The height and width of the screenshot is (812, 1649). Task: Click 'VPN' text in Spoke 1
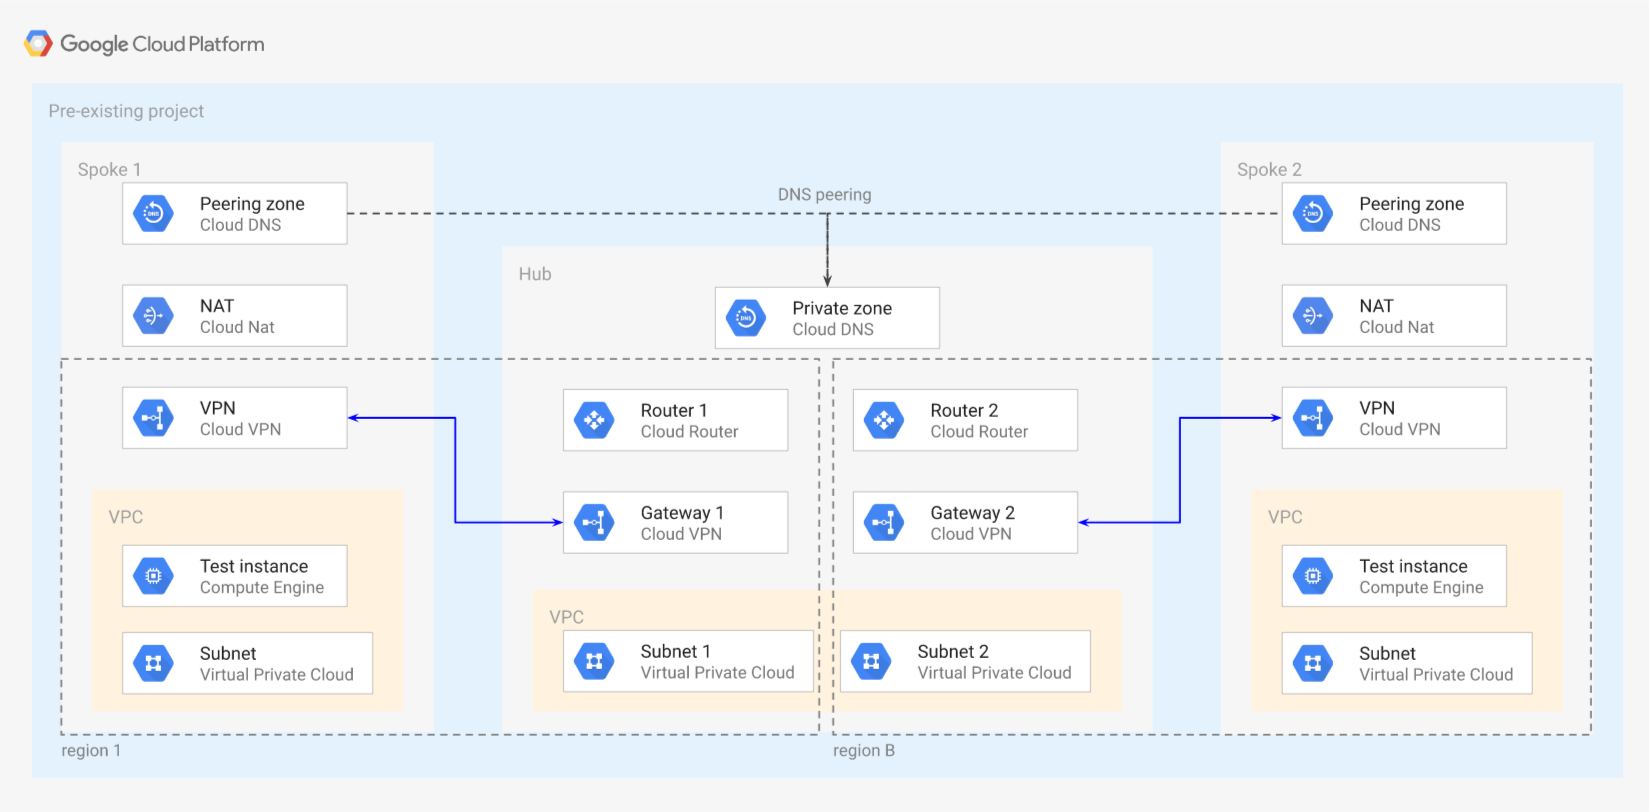point(217,408)
